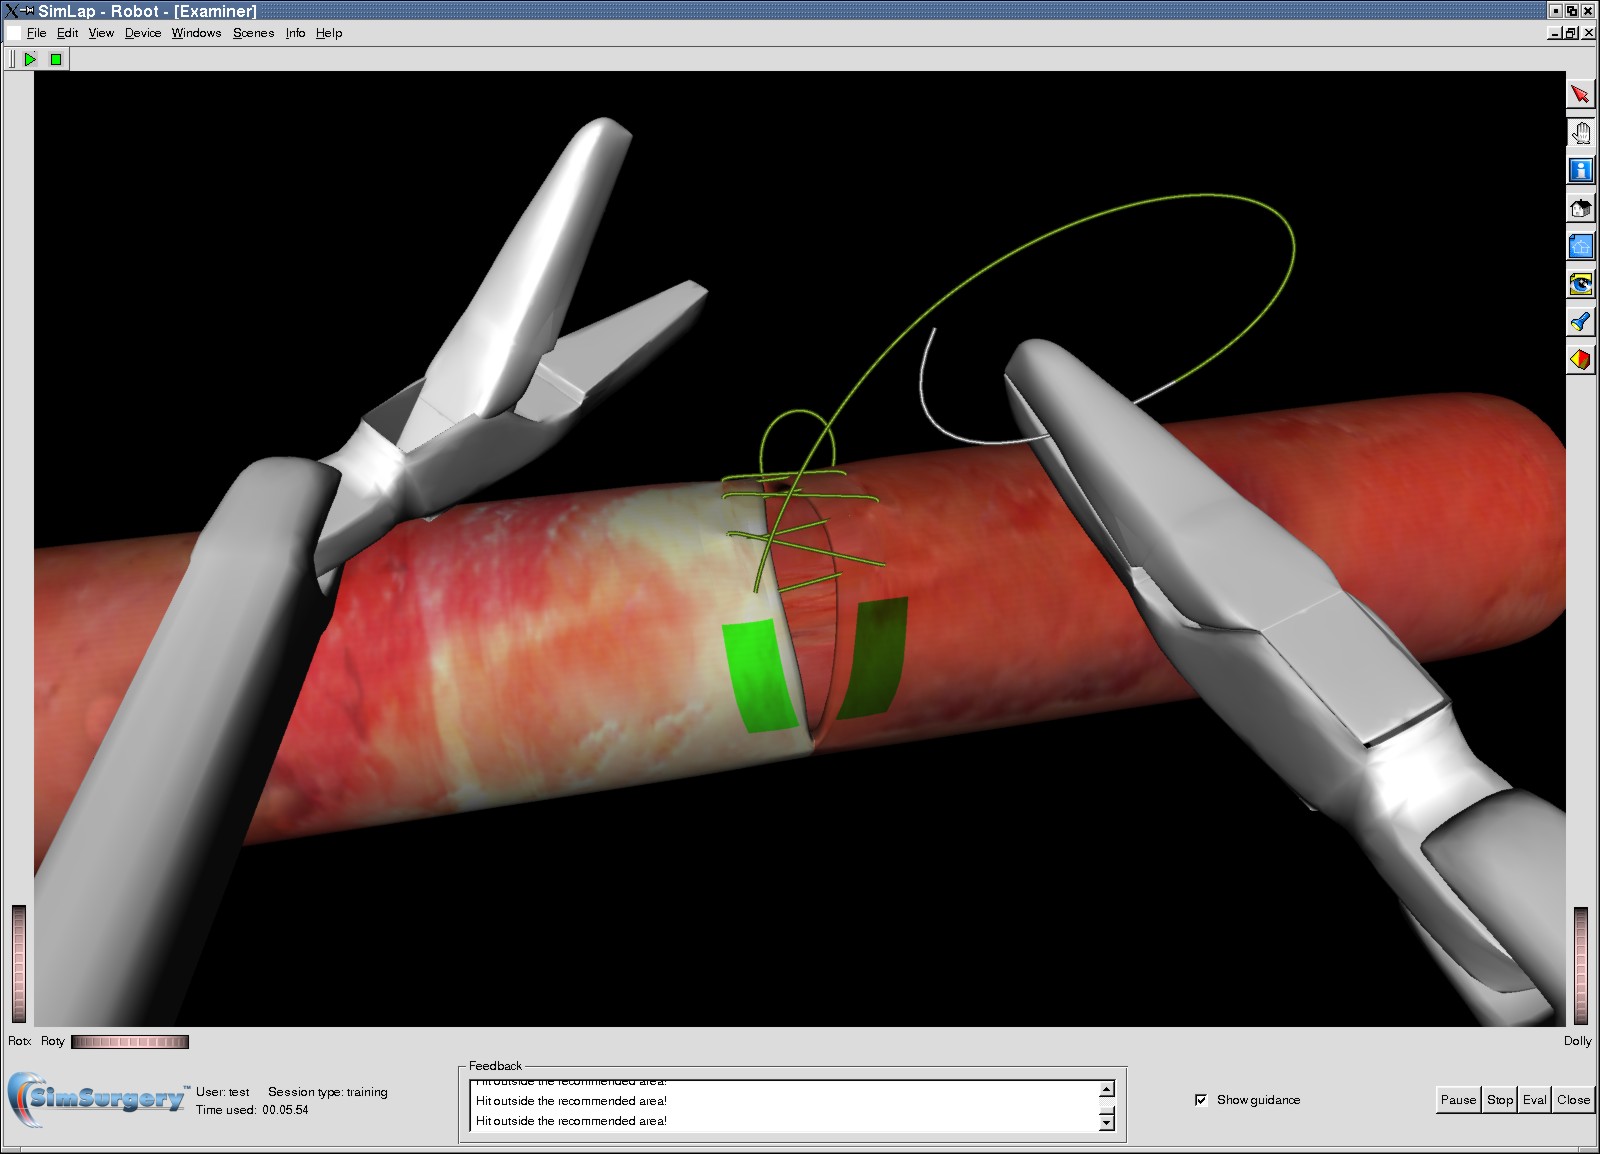Click the Close button
Screen dimensions: 1600x1154
[x=1573, y=1100]
